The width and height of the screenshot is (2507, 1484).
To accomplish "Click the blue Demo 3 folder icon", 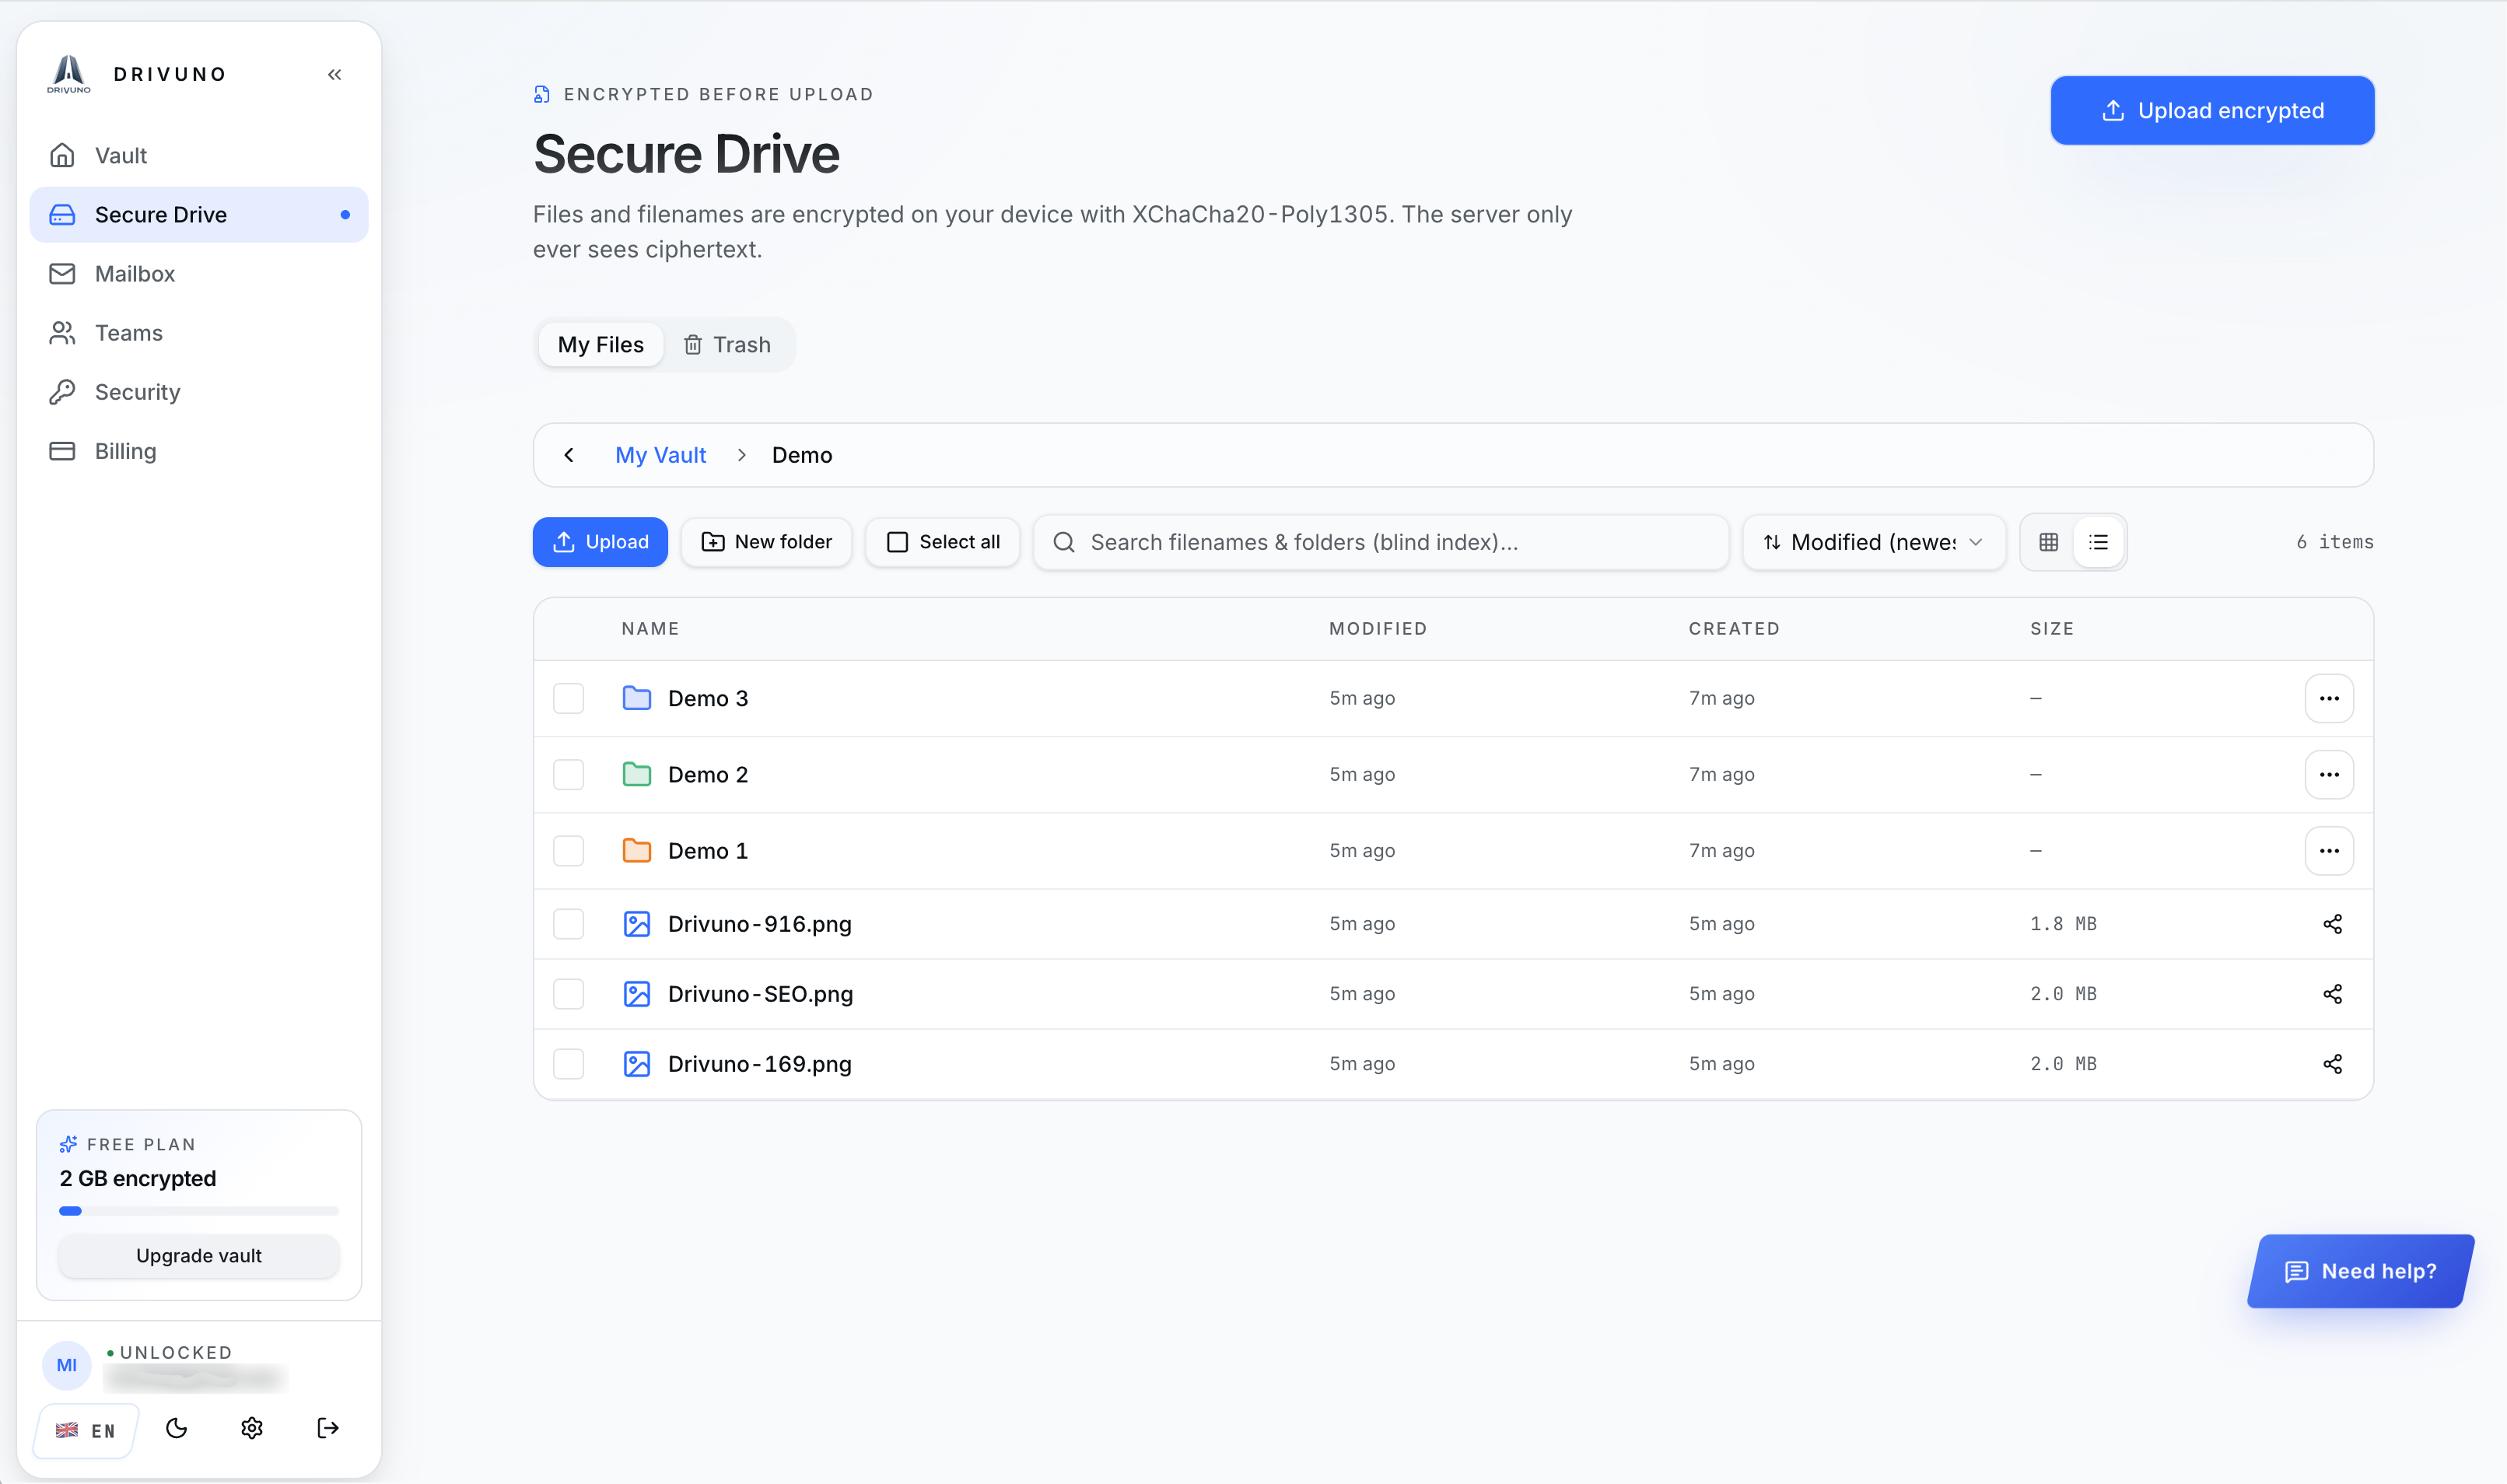I will click(637, 698).
